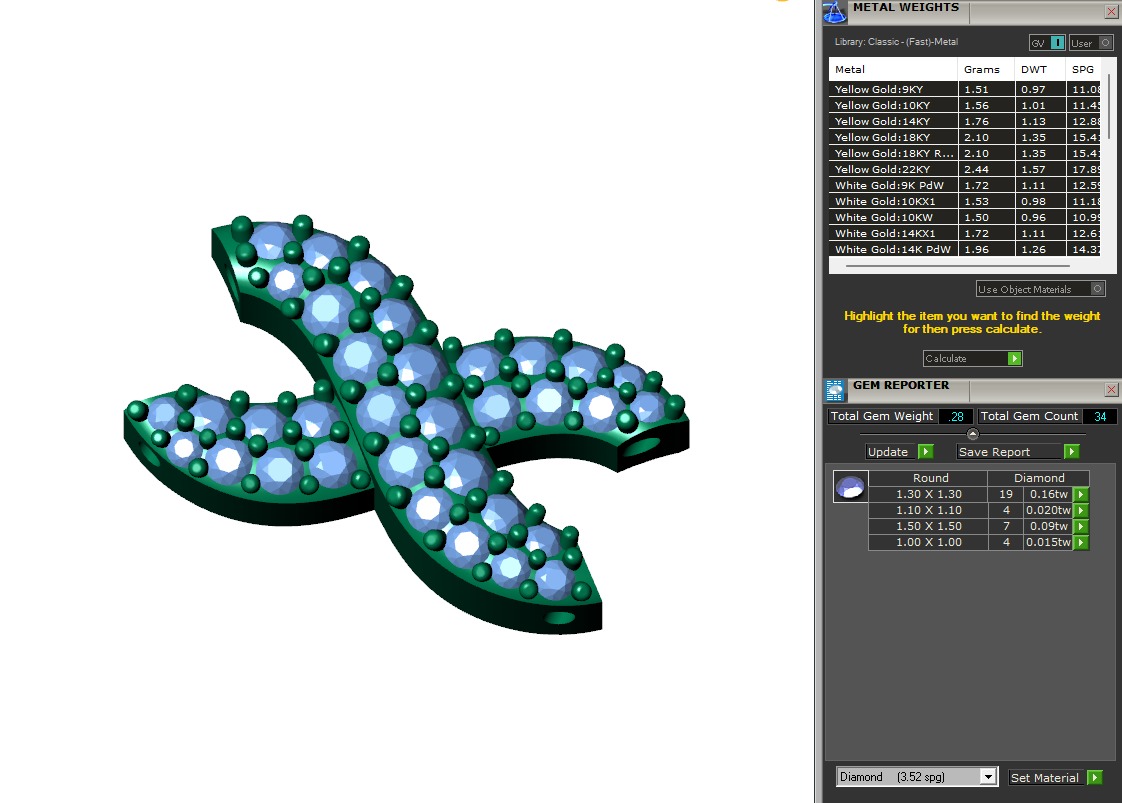Click the gem count 7 cell

[1006, 526]
